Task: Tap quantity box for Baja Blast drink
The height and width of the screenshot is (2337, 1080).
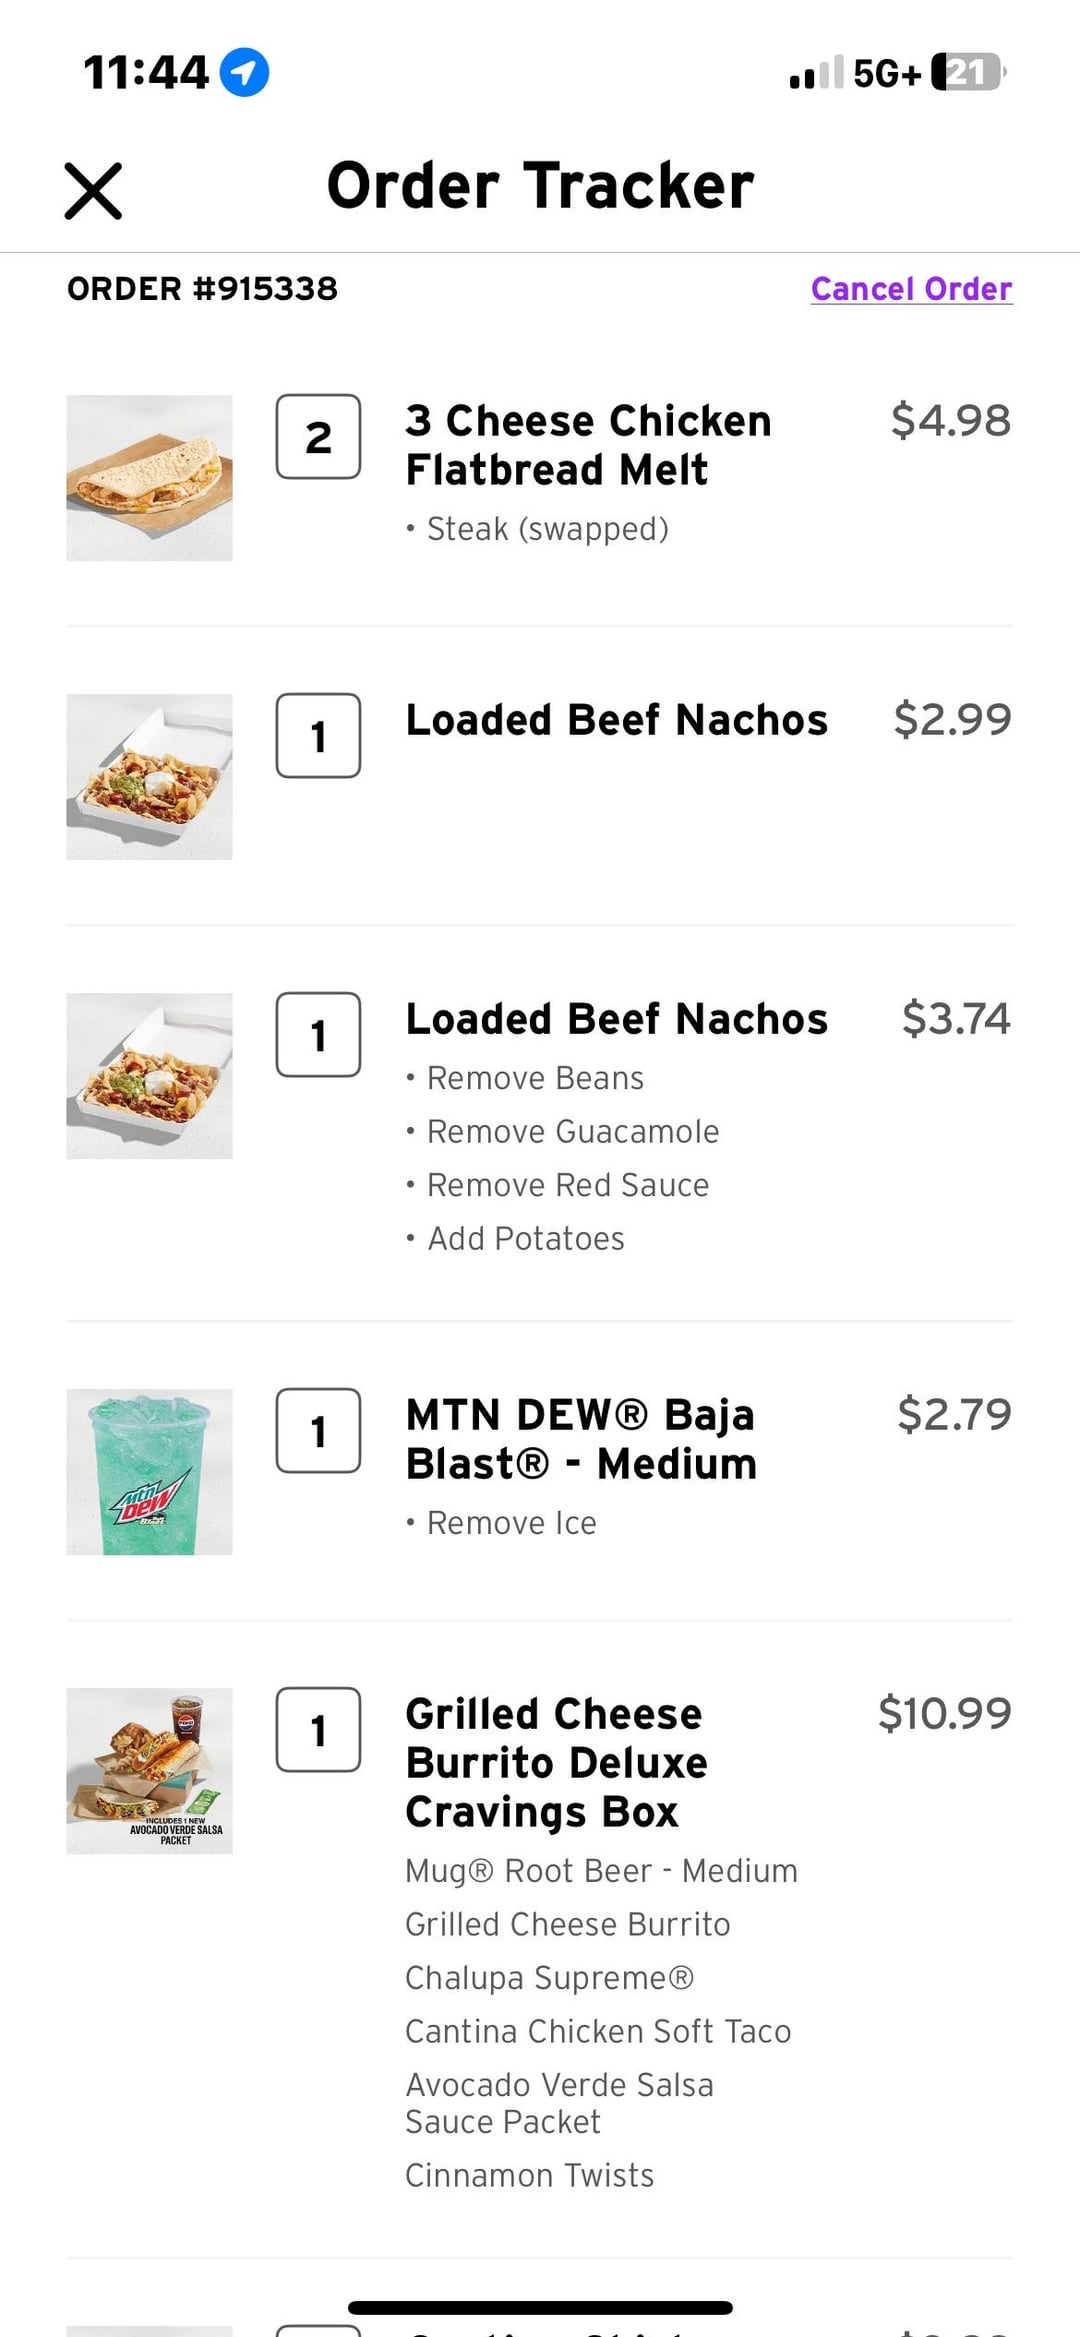Action: (x=318, y=1431)
